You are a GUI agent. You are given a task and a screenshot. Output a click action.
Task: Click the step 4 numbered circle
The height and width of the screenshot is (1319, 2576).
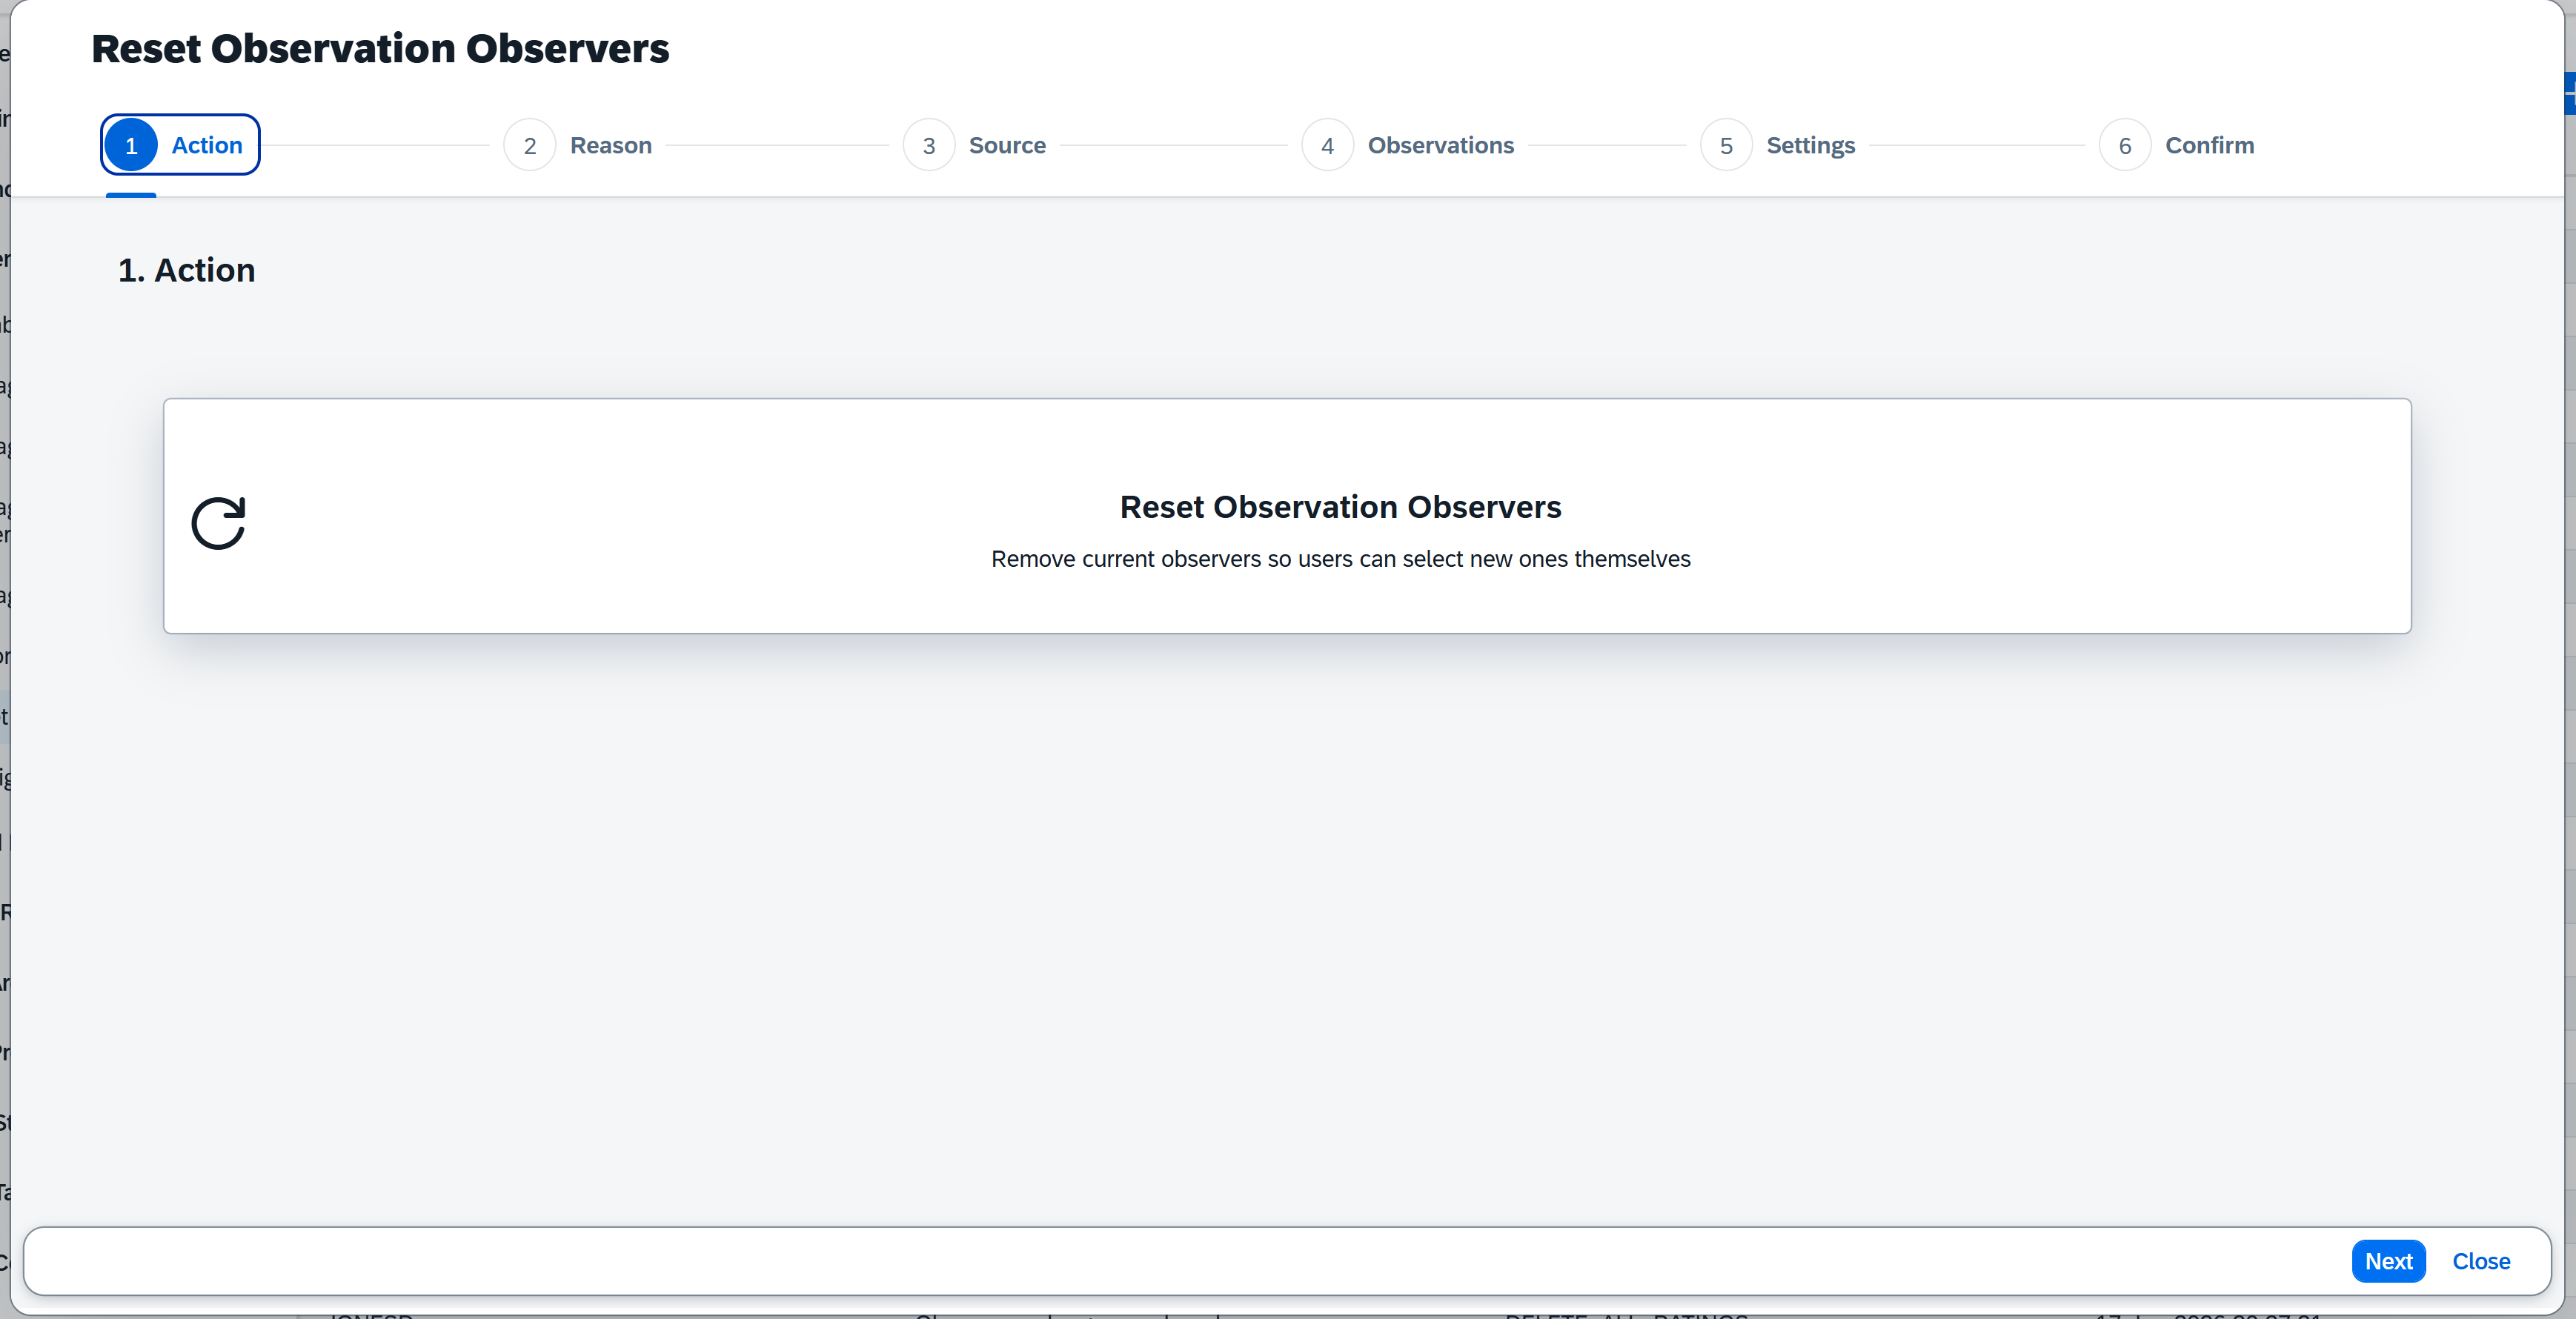point(1327,146)
